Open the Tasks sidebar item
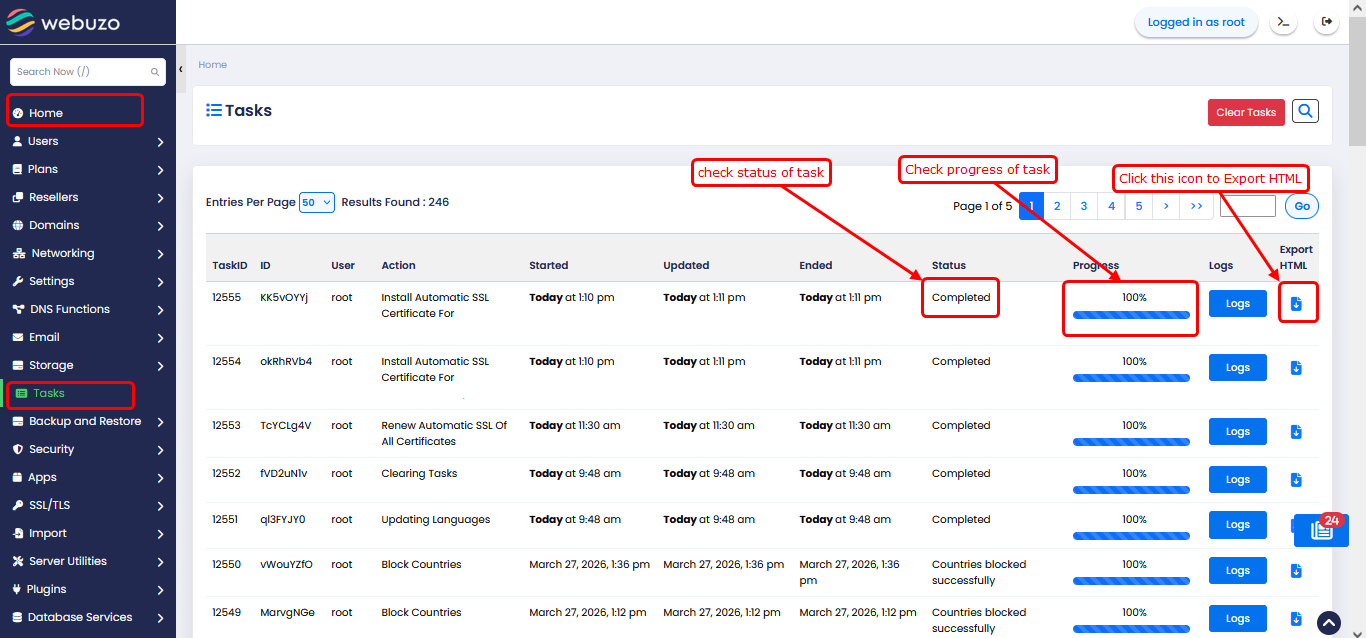Image resolution: width=1366 pixels, height=638 pixels. coord(49,393)
